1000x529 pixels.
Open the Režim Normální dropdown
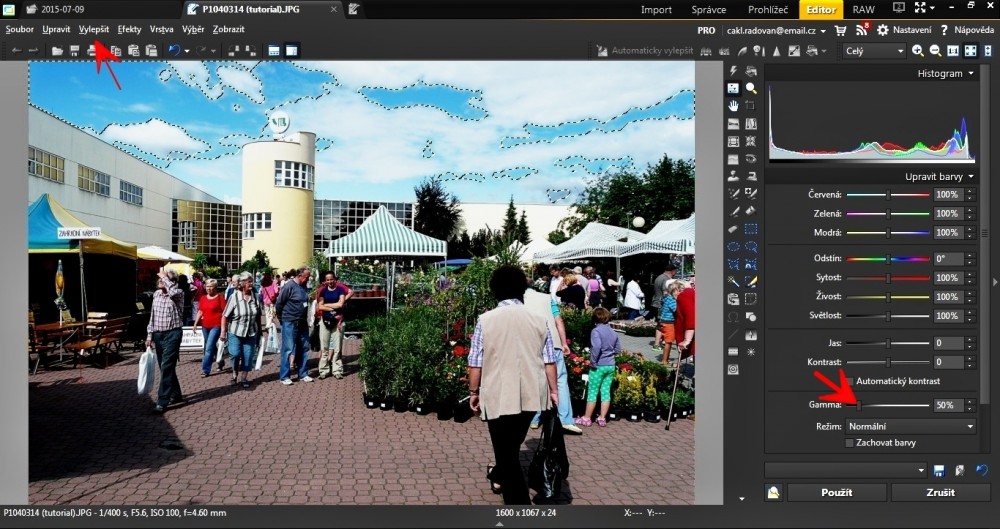coord(910,426)
